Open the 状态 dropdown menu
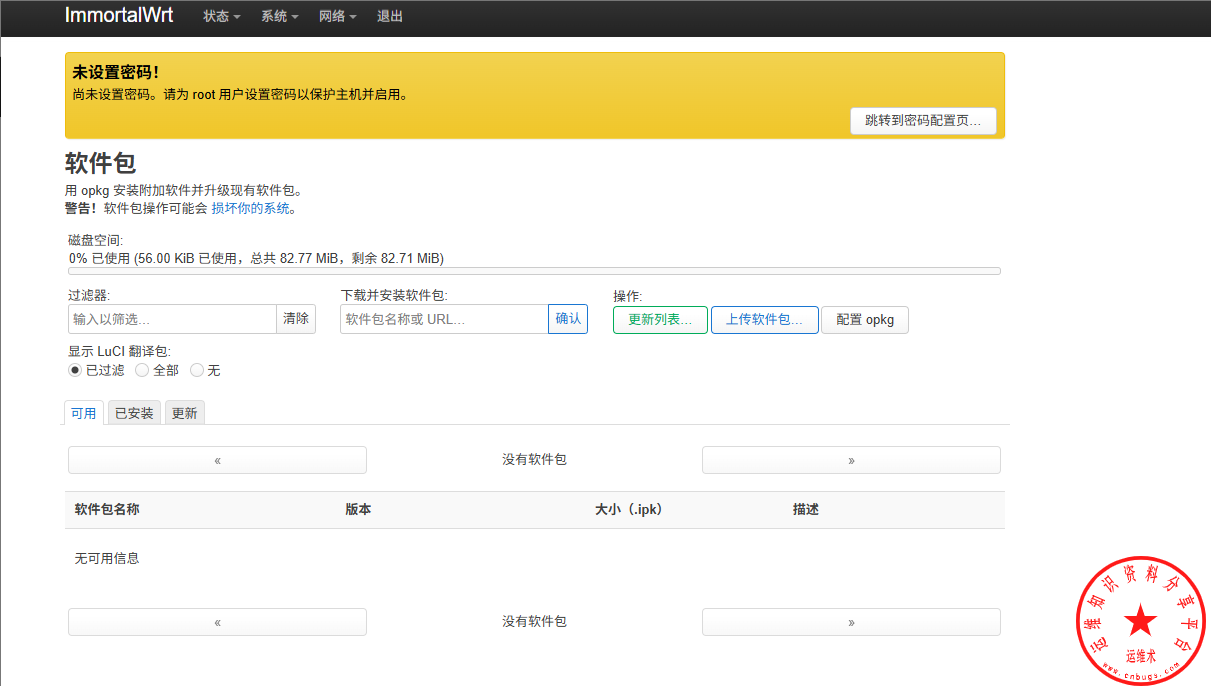 pyautogui.click(x=221, y=17)
